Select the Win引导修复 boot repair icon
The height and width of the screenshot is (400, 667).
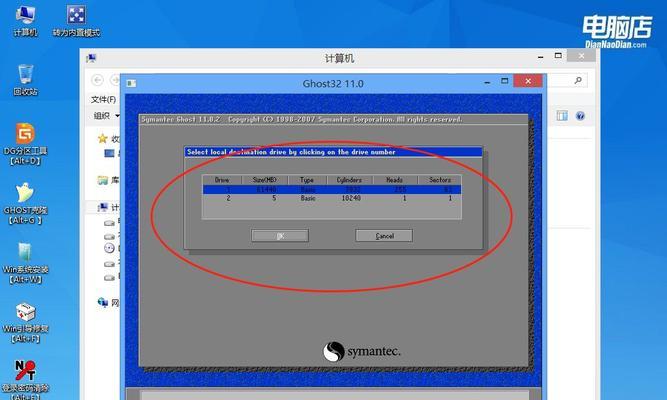pos(26,322)
